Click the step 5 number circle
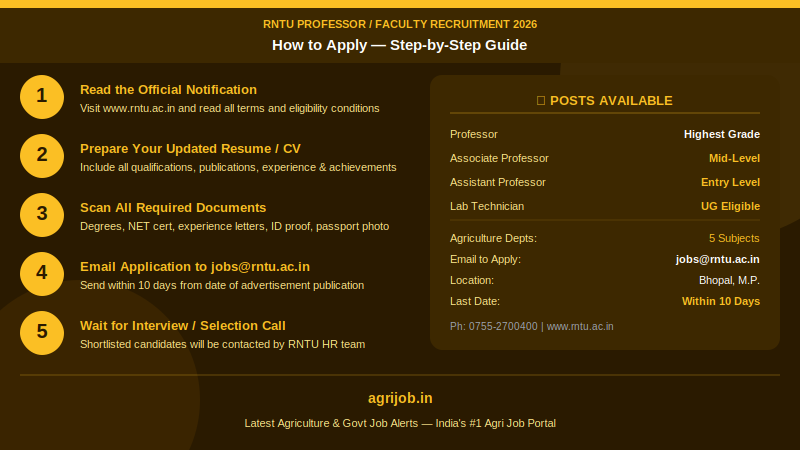800x450 pixels. coord(42,333)
